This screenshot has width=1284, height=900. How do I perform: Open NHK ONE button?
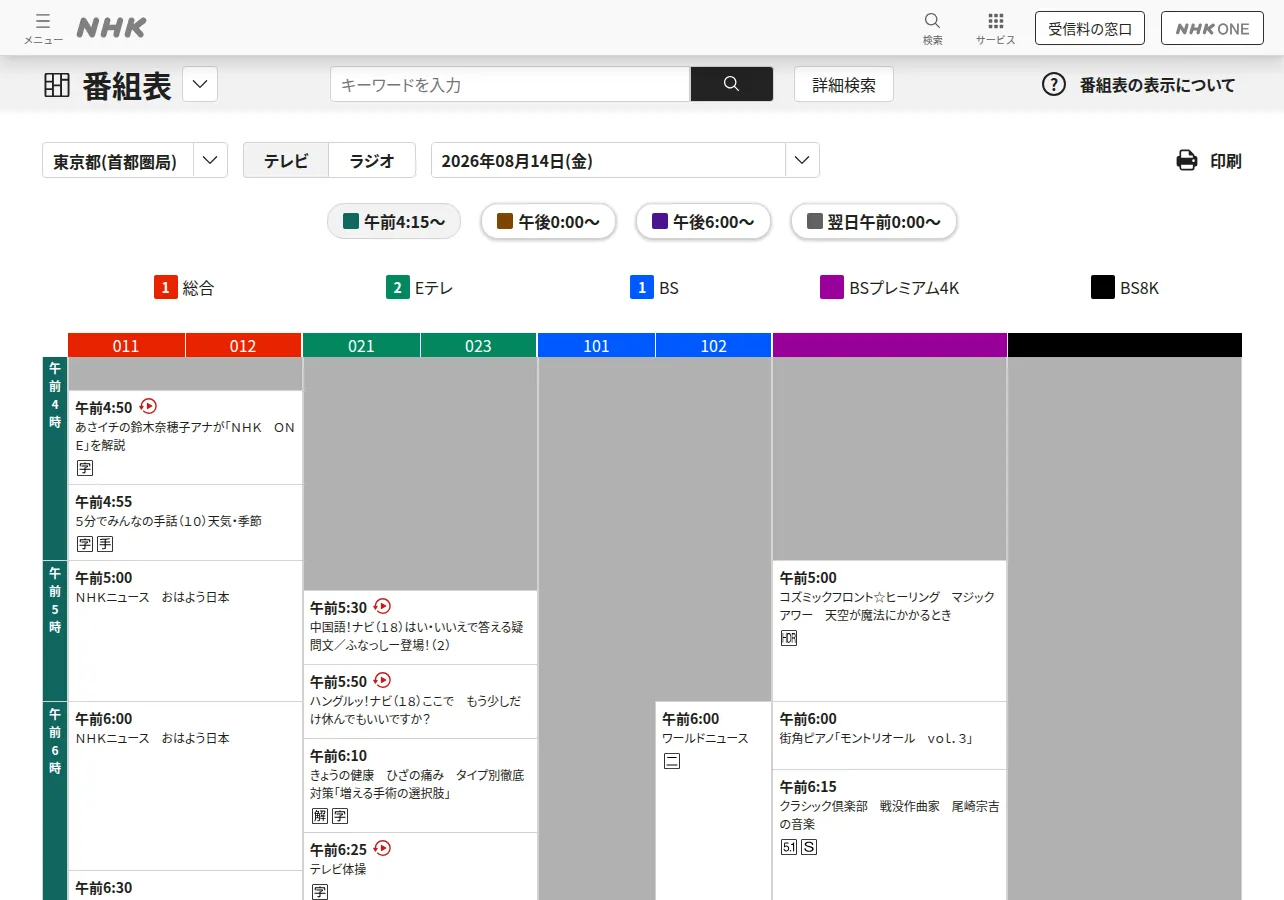[1212, 28]
